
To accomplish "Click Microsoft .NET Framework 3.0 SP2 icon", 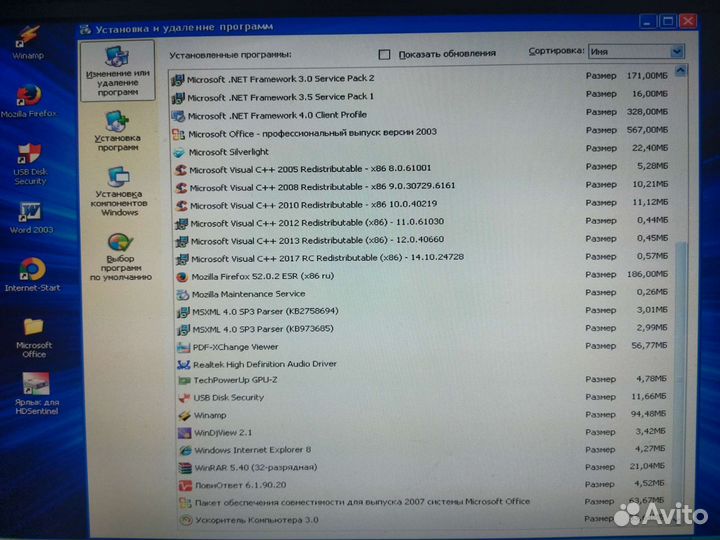I will pos(177,80).
